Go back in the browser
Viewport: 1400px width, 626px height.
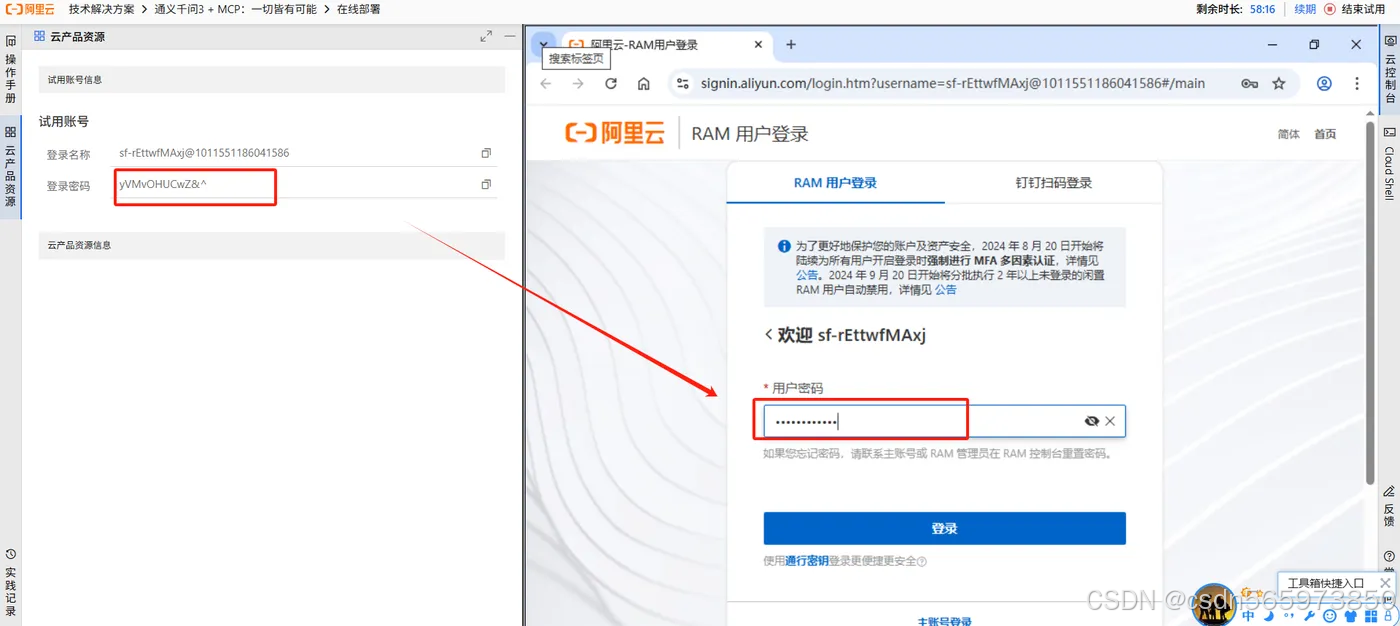[x=546, y=84]
